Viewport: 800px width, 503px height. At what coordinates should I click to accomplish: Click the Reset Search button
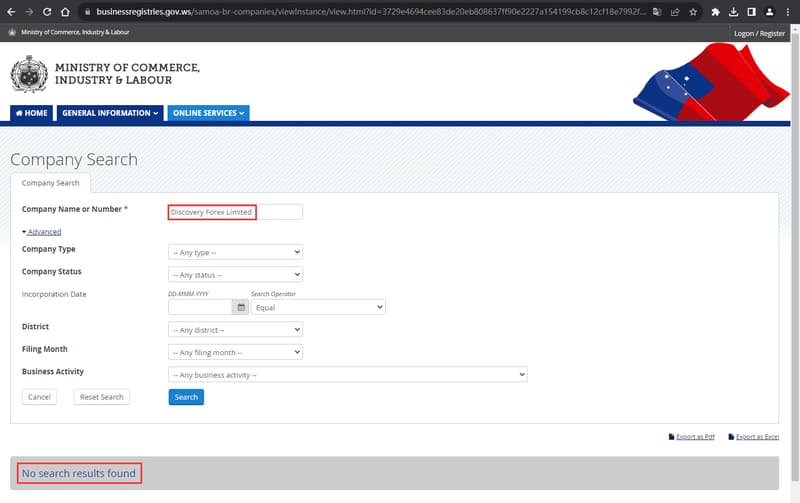tap(102, 397)
